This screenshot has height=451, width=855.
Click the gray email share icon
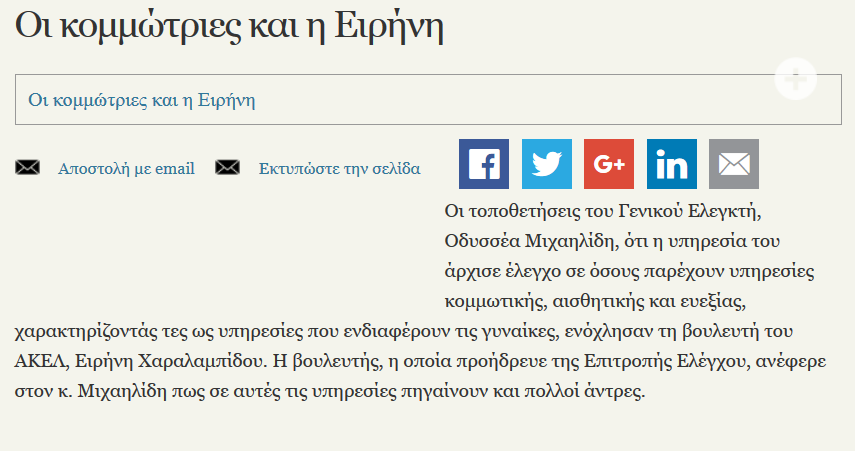coord(734,164)
